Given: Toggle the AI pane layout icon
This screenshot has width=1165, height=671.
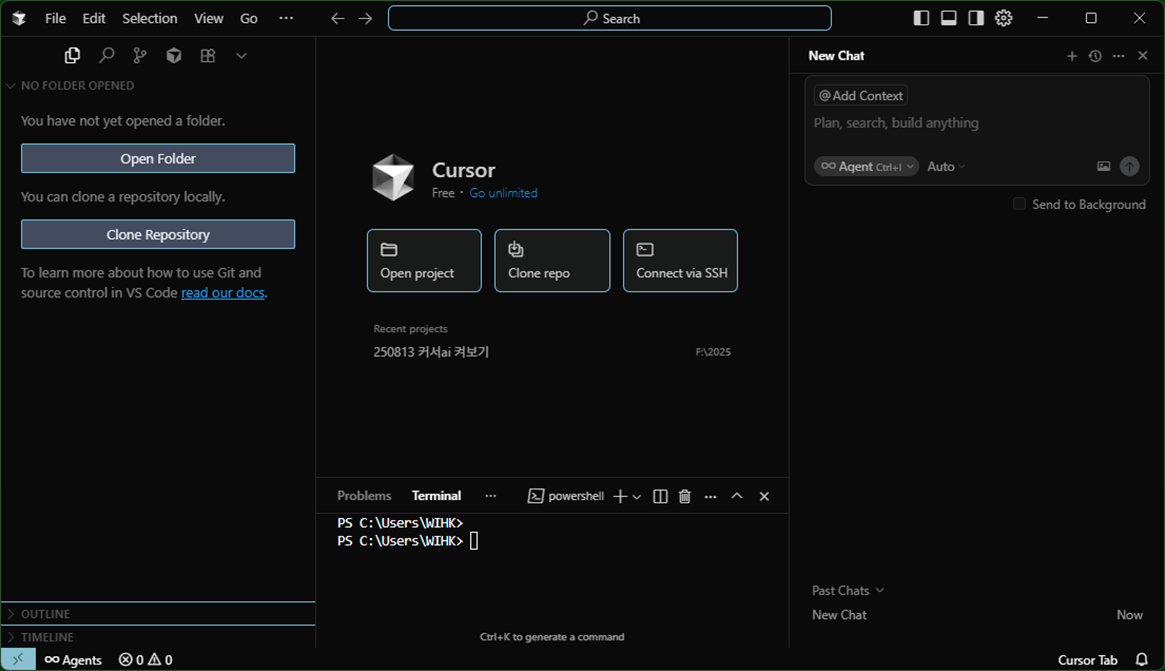Looking at the screenshot, I should point(976,18).
